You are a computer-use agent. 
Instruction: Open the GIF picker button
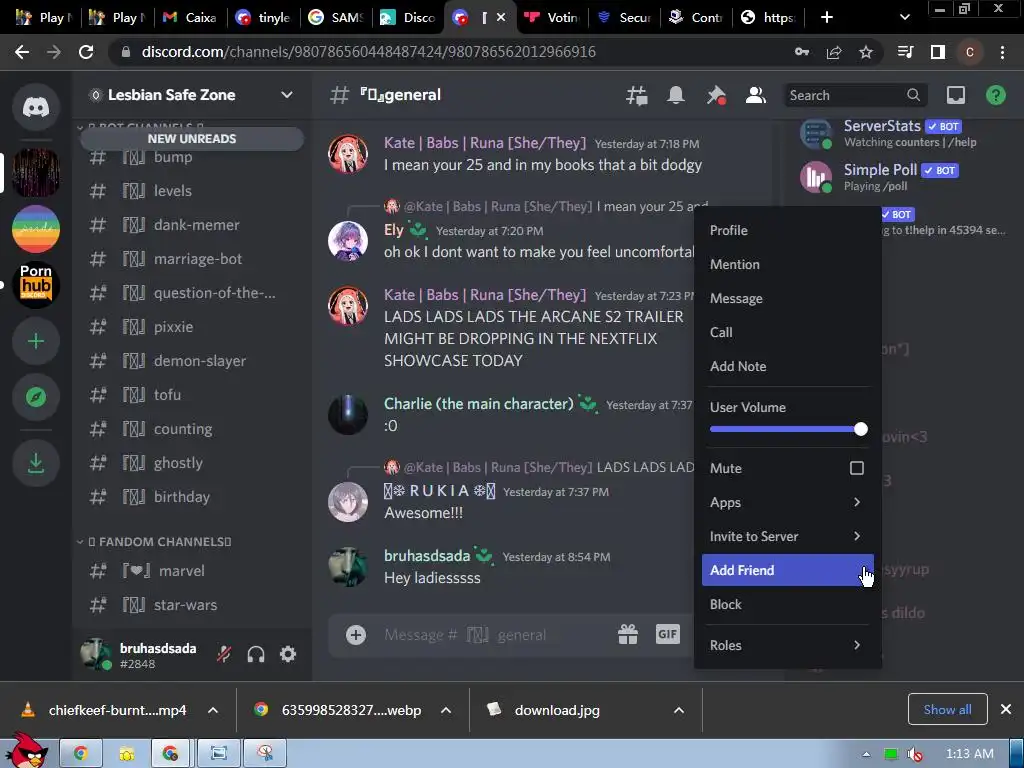click(667, 634)
